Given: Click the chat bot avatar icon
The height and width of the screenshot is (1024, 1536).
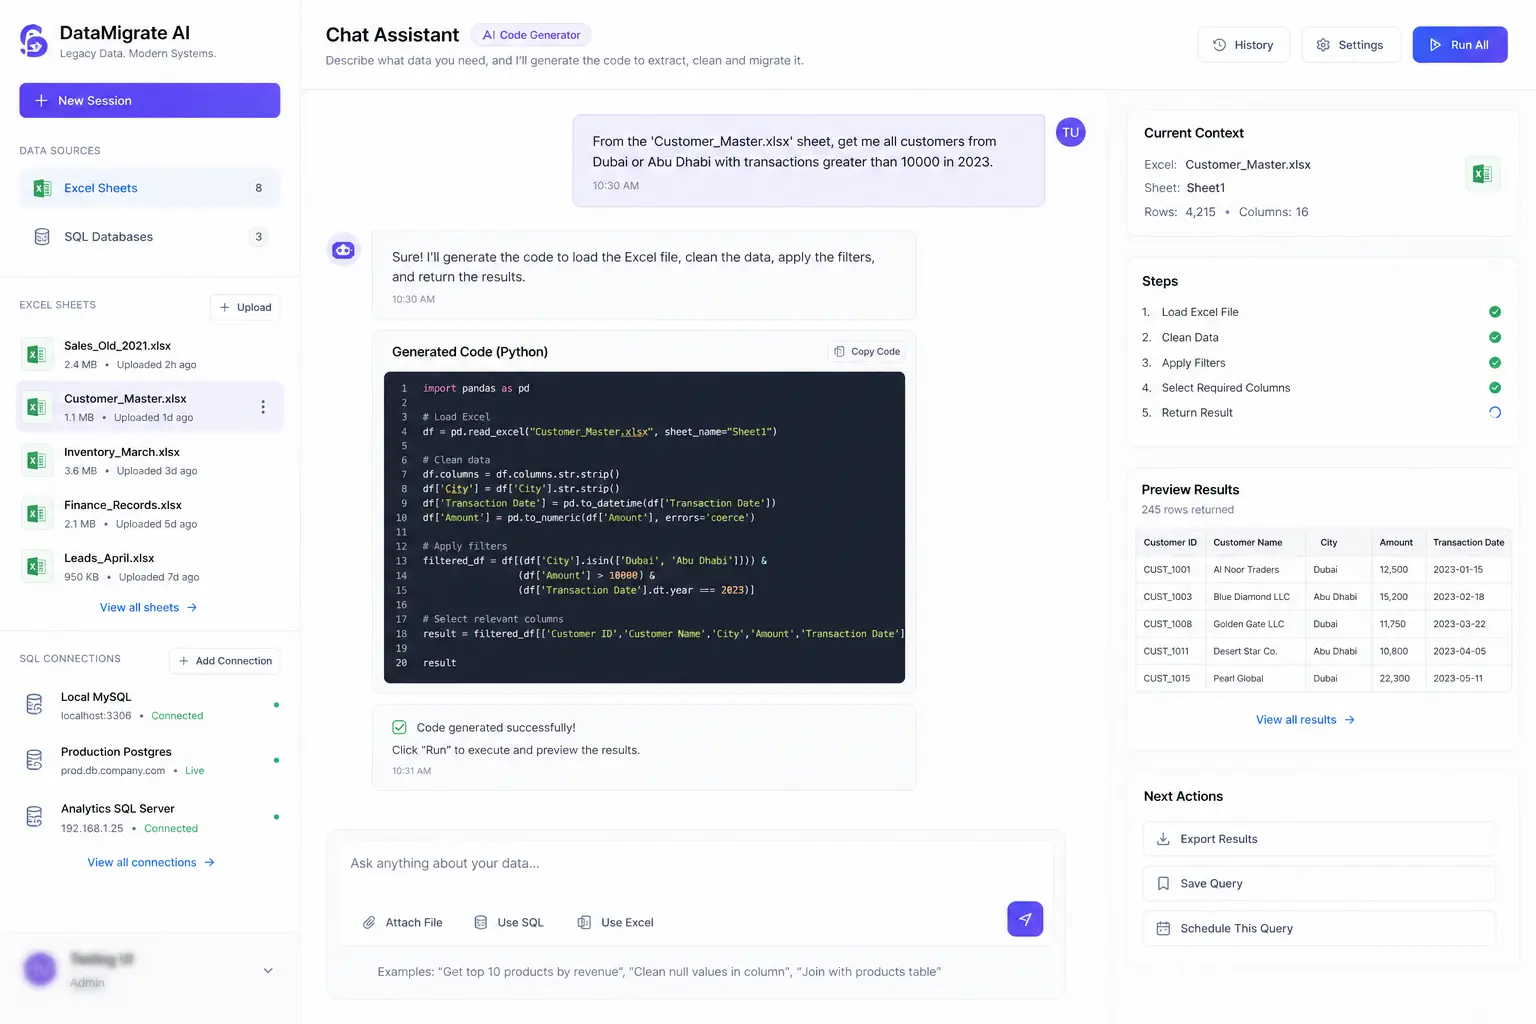Looking at the screenshot, I should click(343, 250).
